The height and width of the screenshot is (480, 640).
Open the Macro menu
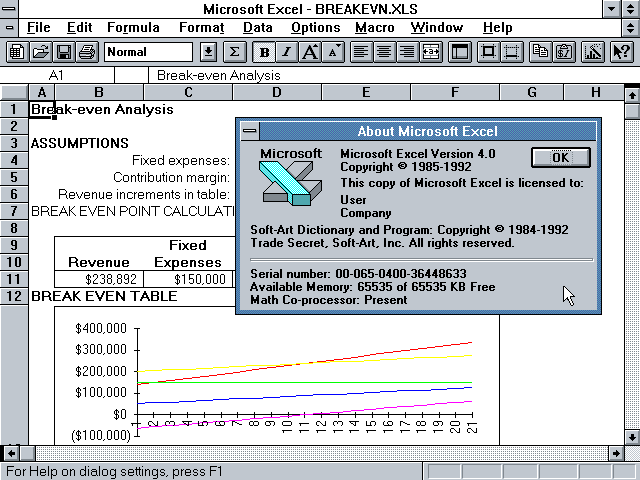[375, 28]
